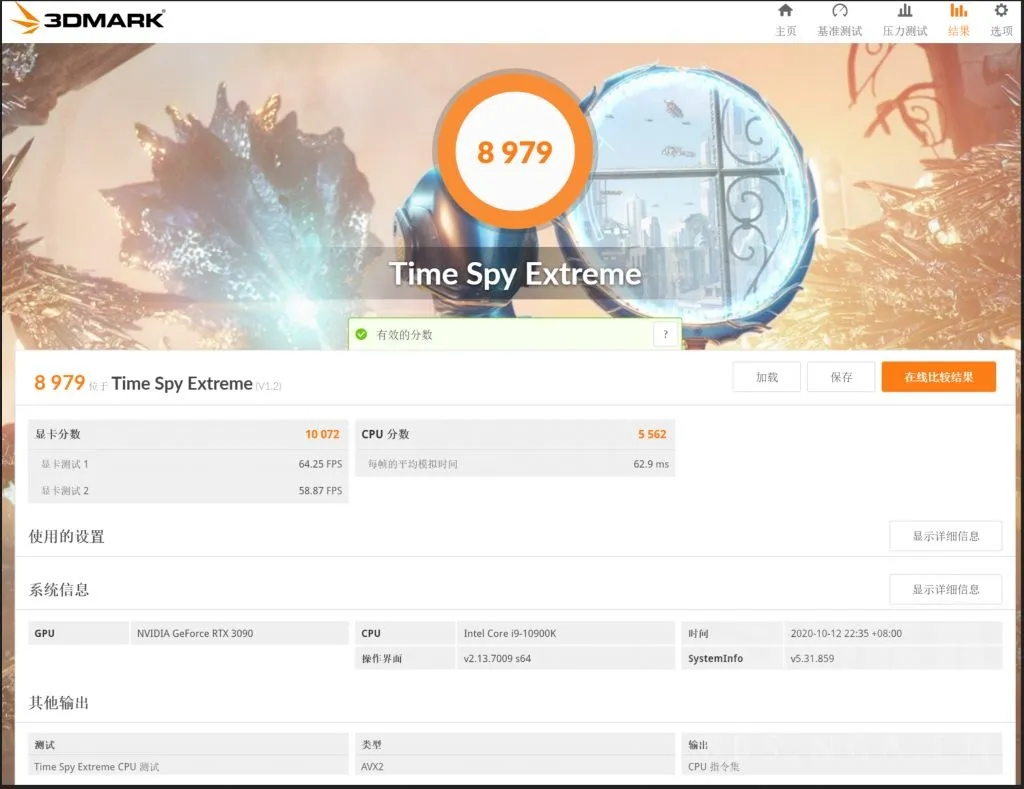
Task: Click the 8 979 Time Spy Extreme result title
Action: tap(157, 383)
